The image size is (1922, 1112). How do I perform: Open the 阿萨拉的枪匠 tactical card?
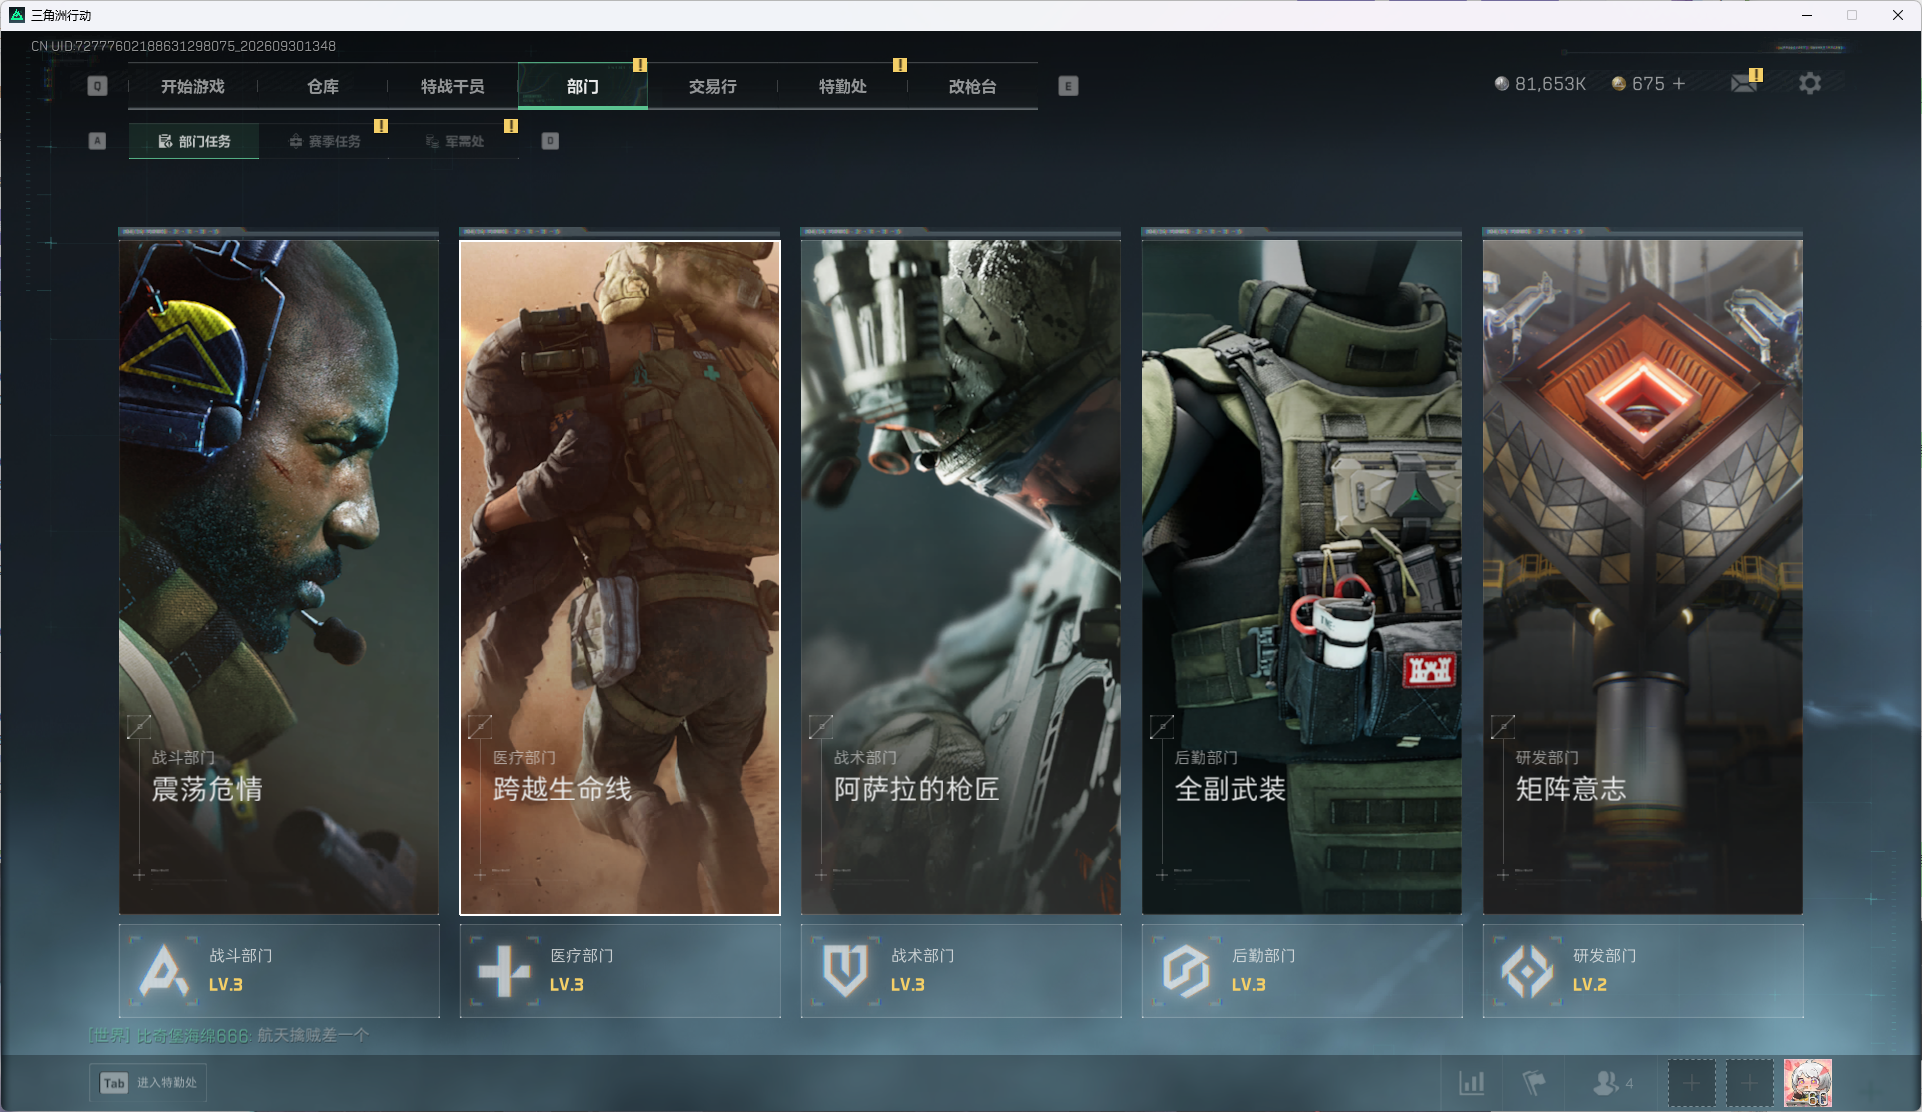[961, 575]
